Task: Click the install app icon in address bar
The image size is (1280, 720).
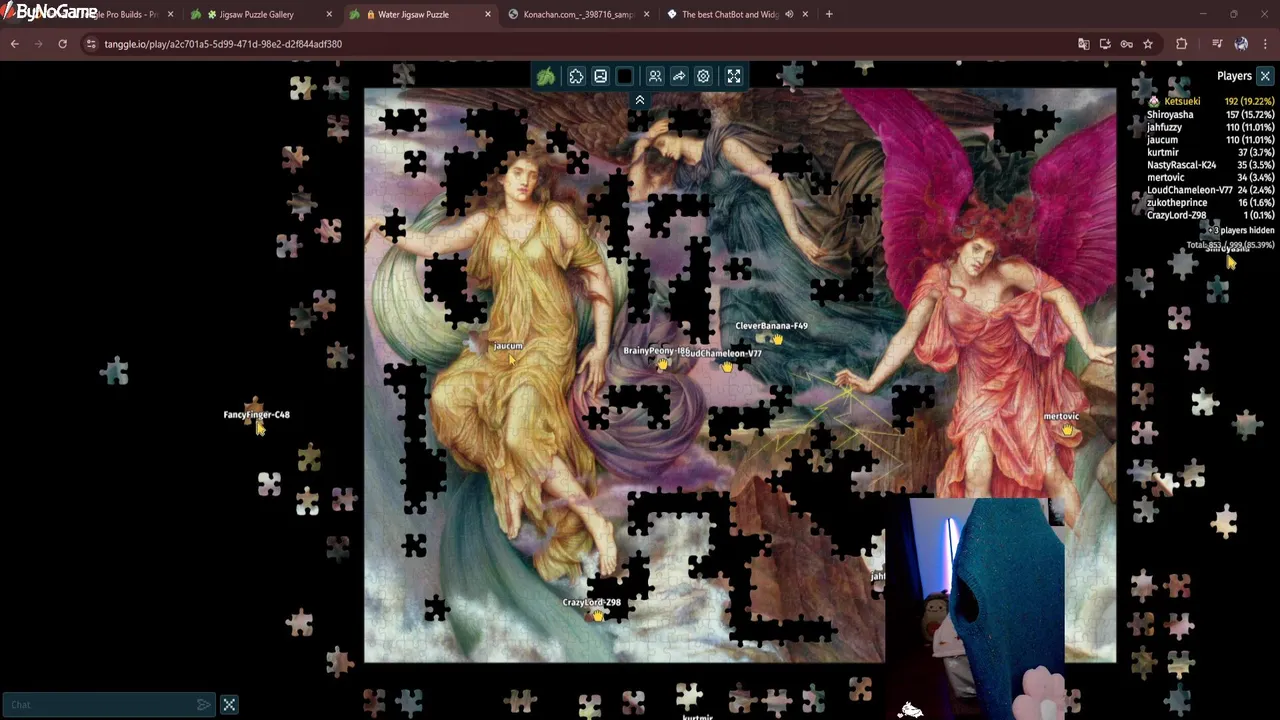Action: (x=1105, y=44)
